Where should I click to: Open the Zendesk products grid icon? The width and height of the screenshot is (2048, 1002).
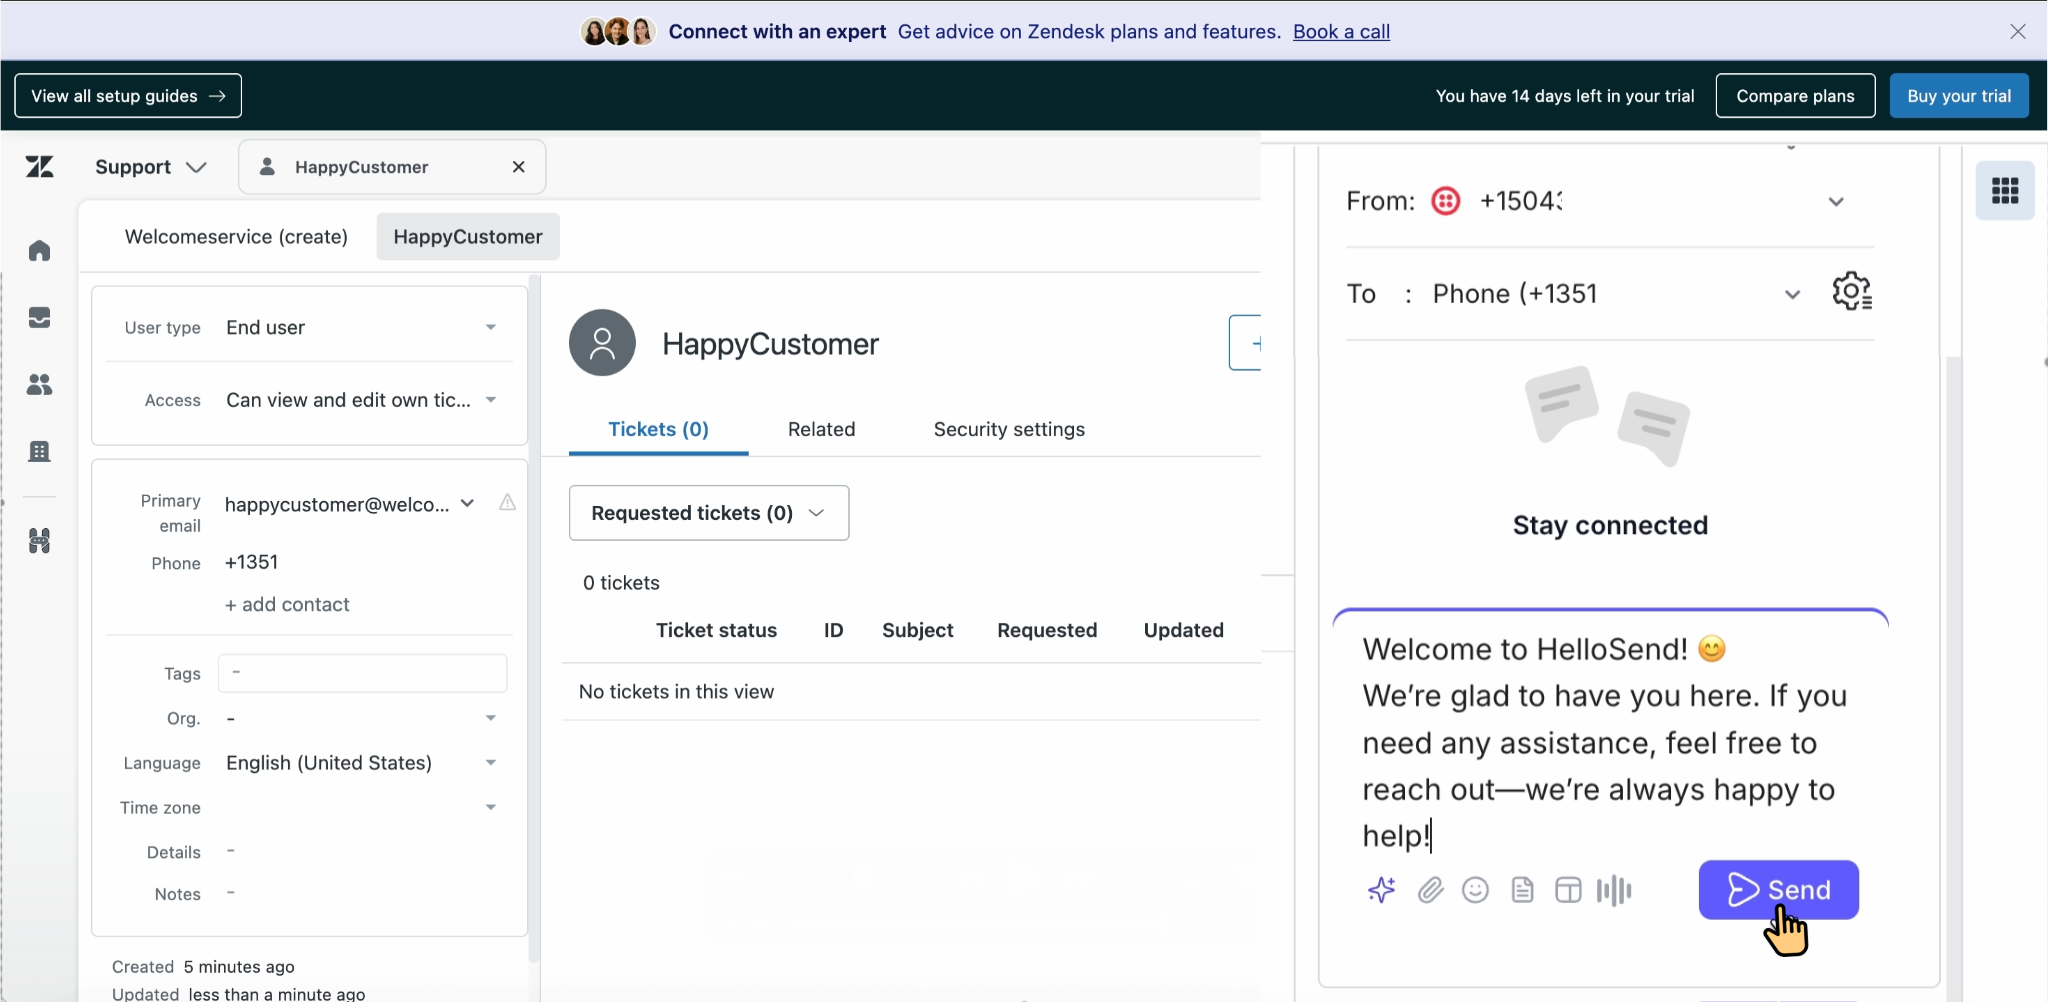[x=2005, y=190]
